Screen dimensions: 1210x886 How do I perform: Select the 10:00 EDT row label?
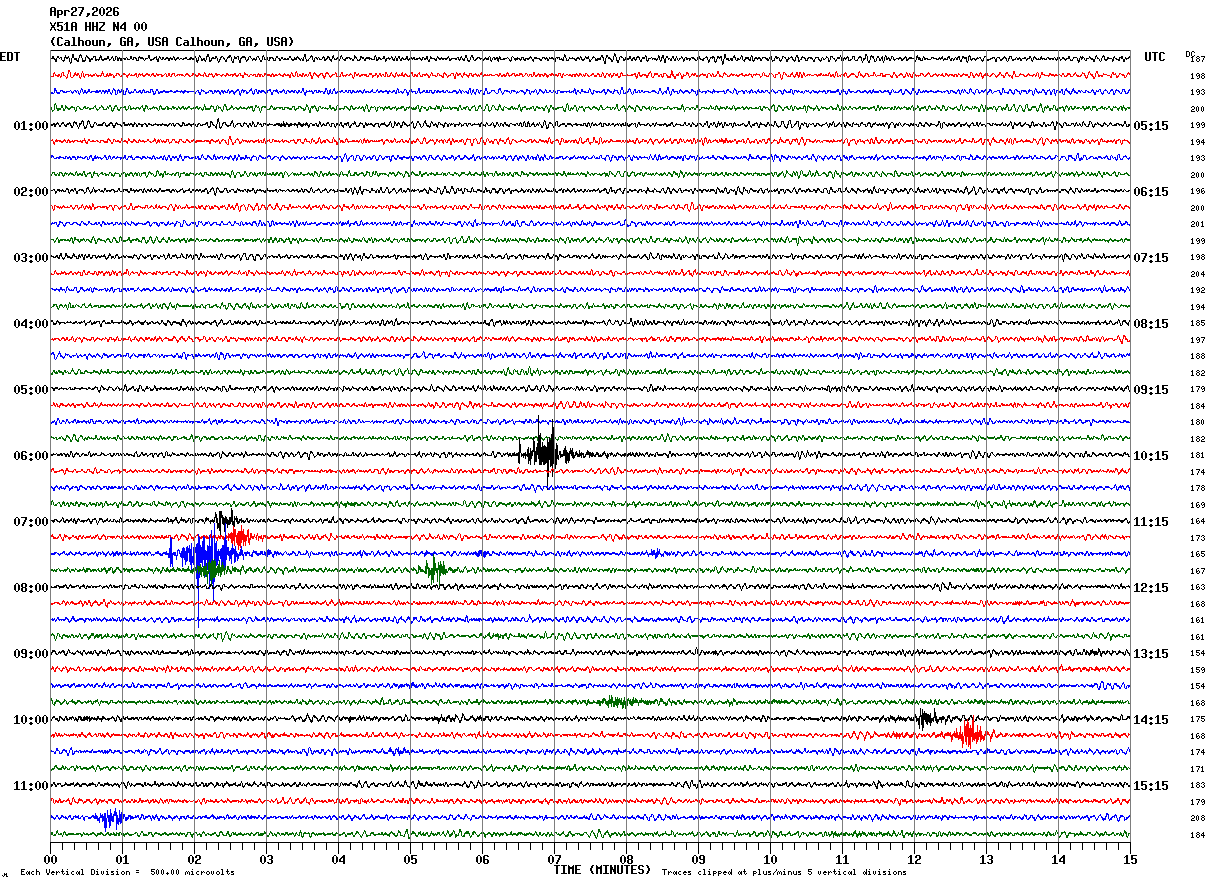(31, 720)
